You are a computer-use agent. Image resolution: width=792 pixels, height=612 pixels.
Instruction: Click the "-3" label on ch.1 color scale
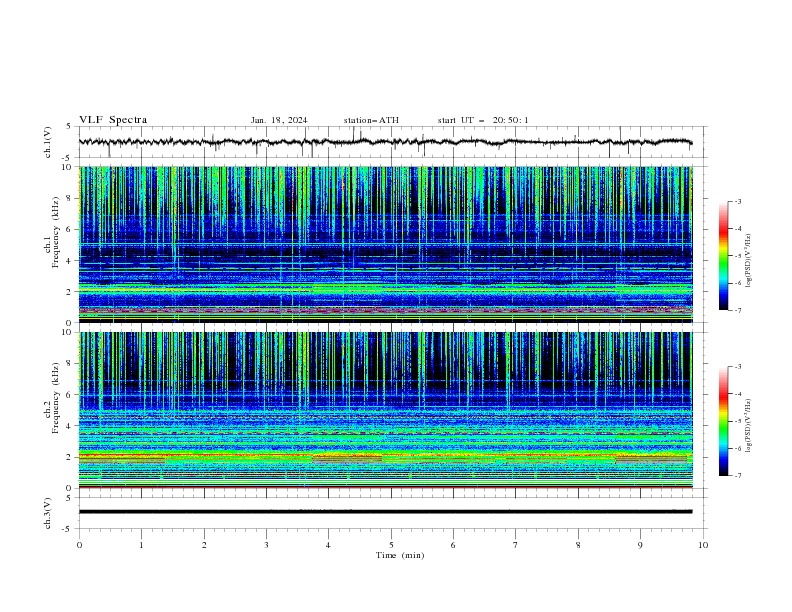[737, 201]
